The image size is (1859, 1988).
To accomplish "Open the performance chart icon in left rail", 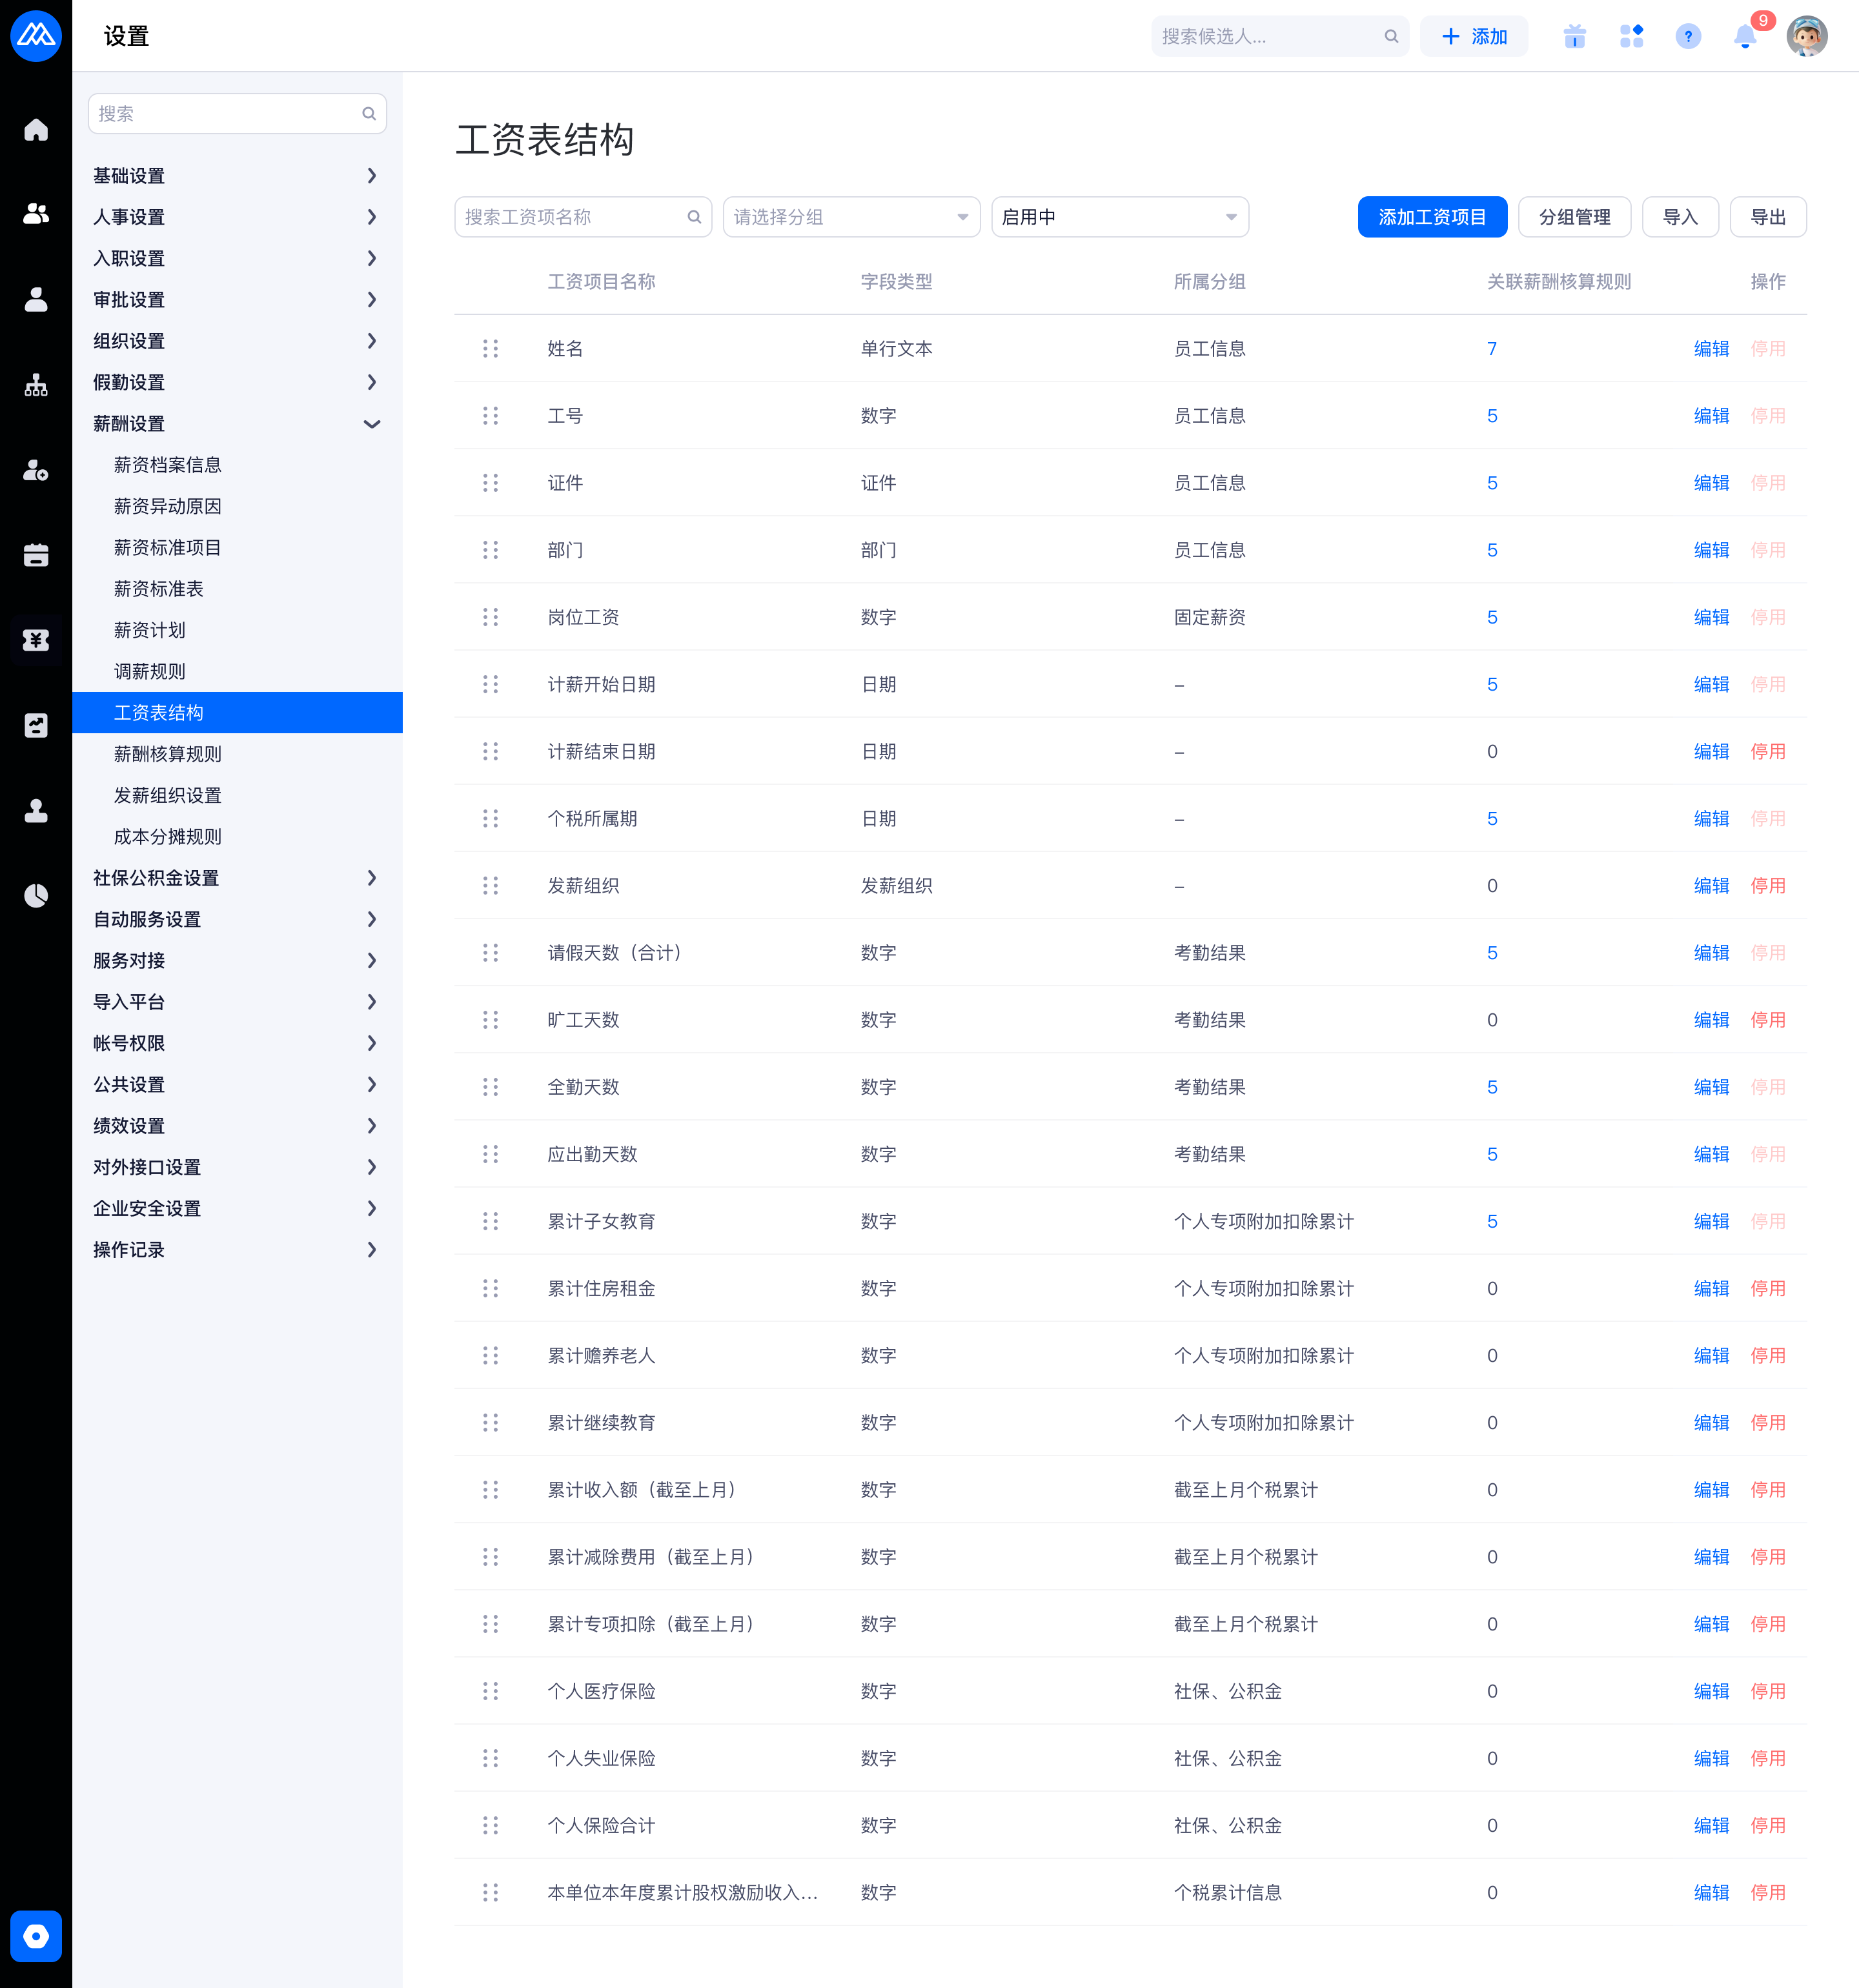I will point(36,725).
